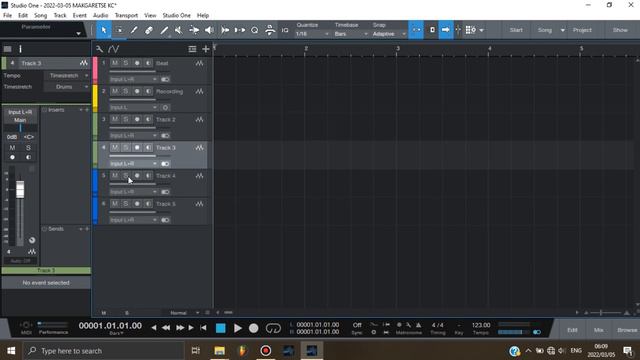
Task: Open the inspector info icon
Action: (x=20, y=49)
